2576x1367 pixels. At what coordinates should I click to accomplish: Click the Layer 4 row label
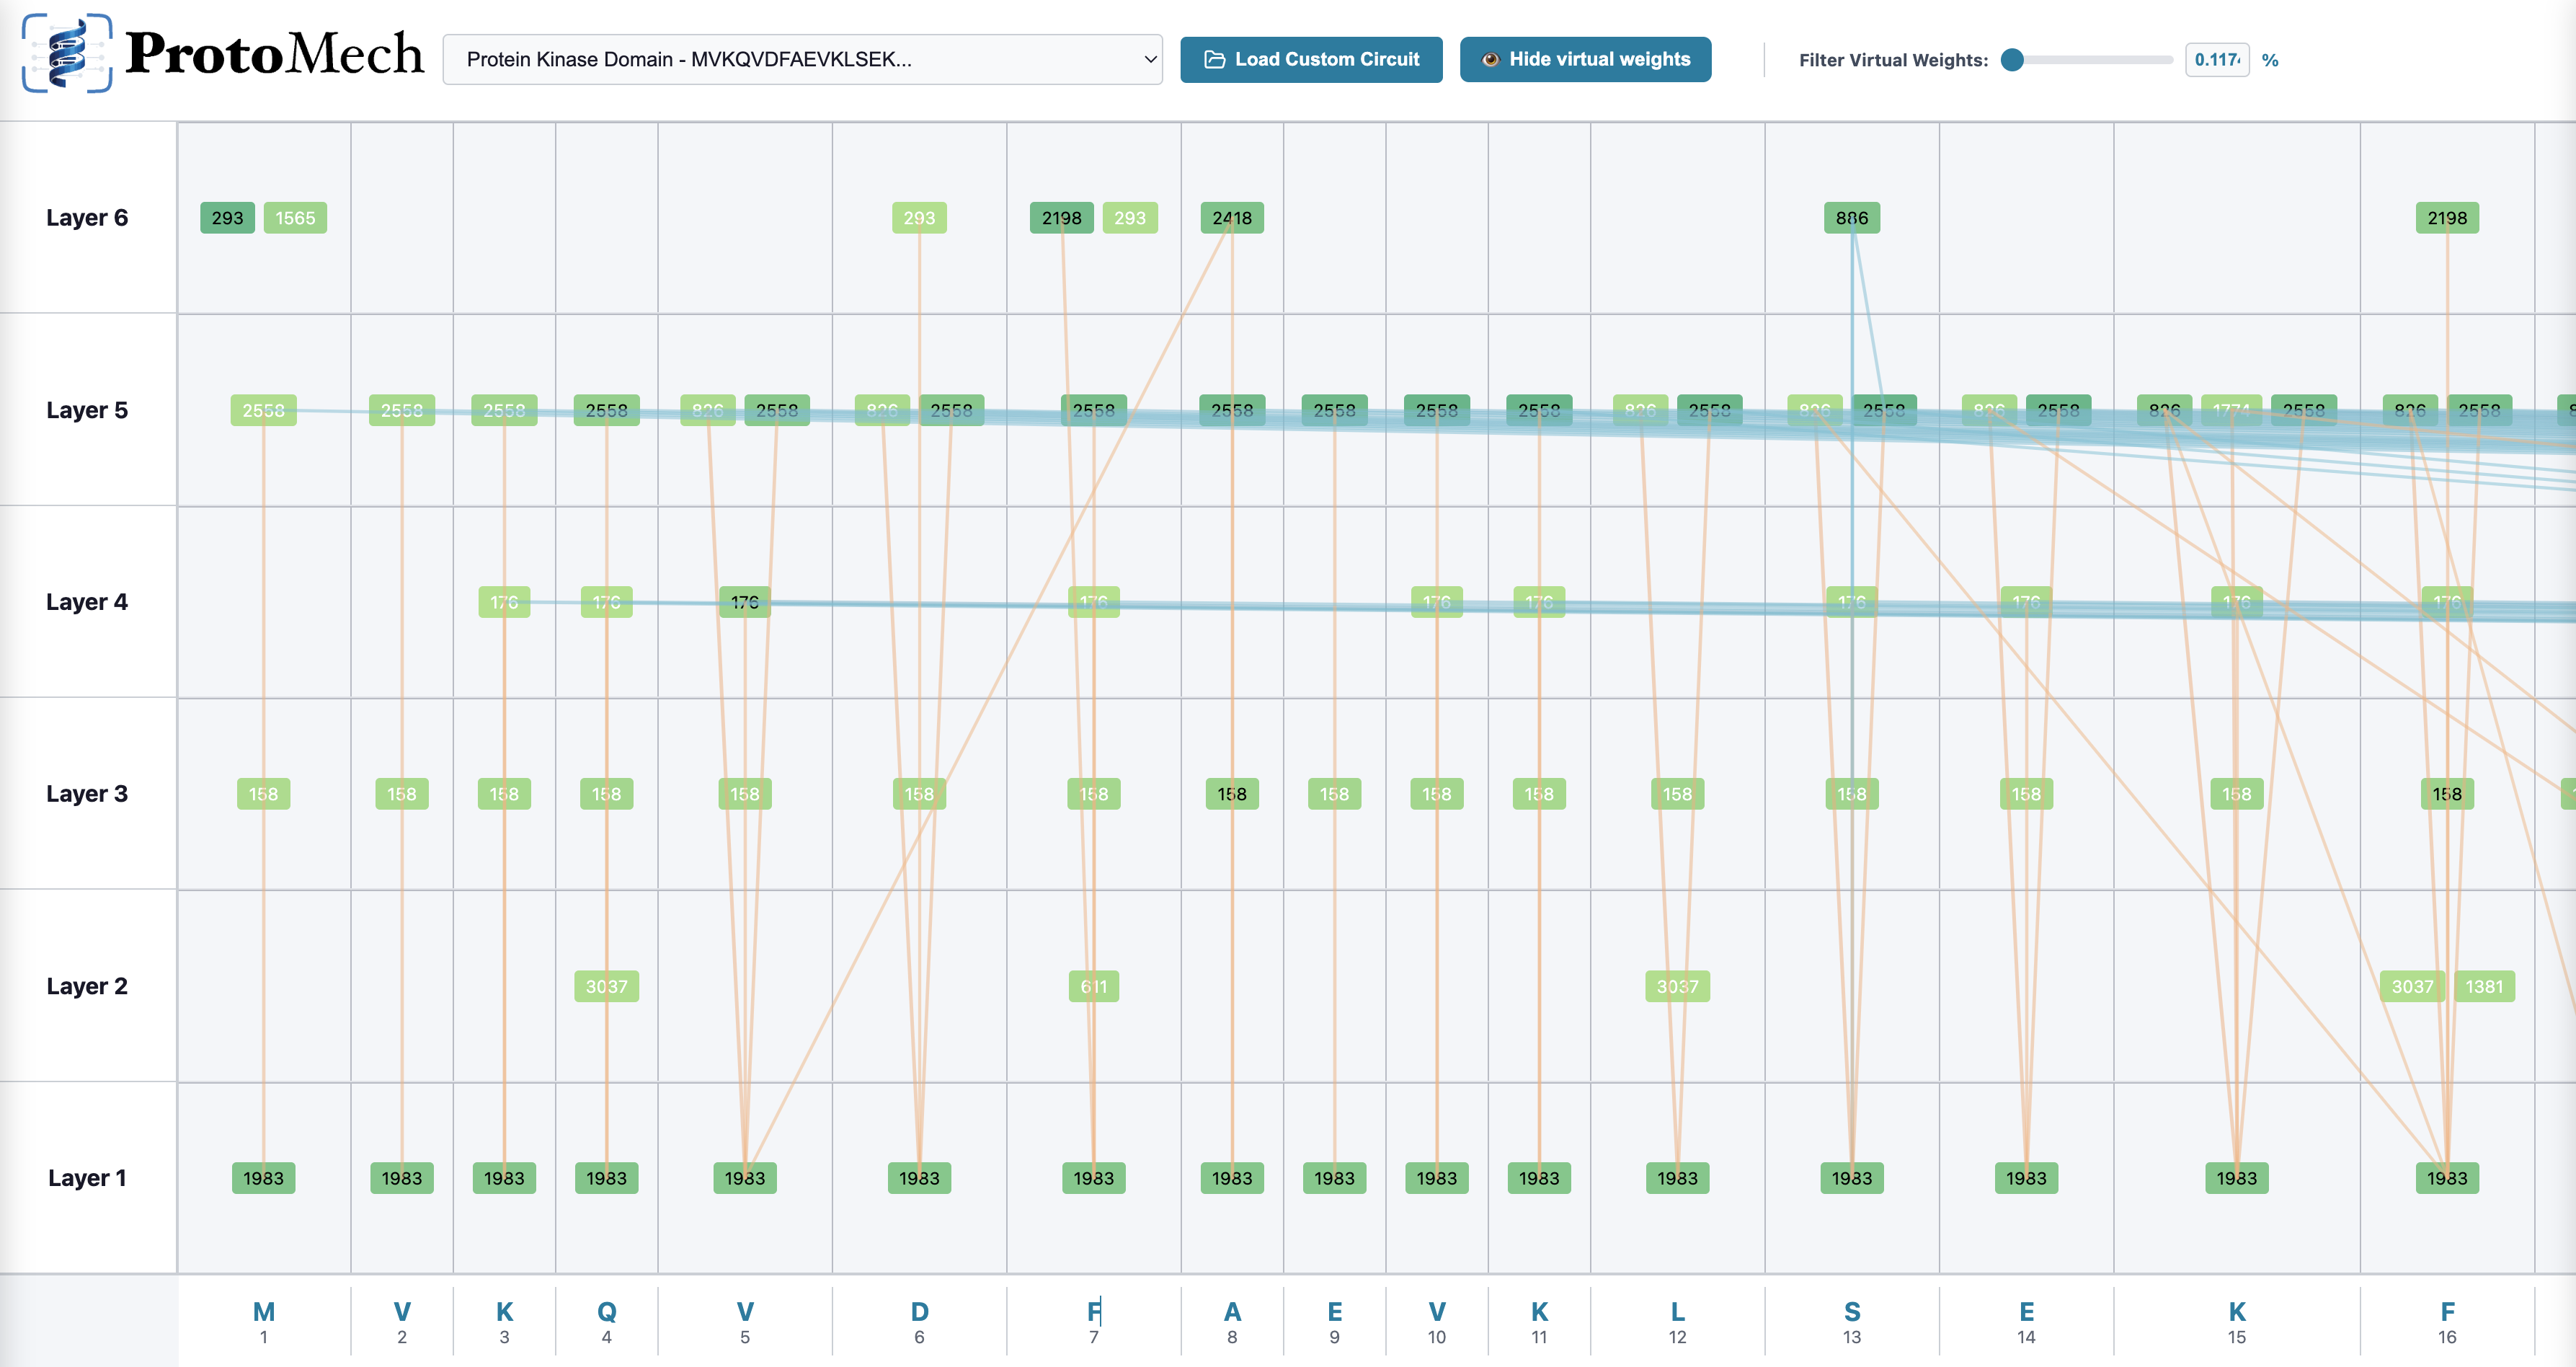[87, 602]
